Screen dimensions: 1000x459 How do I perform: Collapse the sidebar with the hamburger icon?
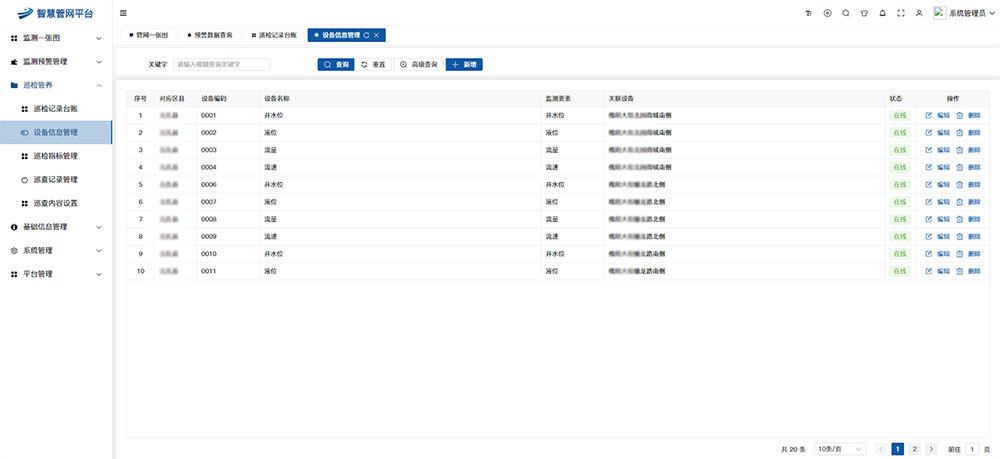pos(123,13)
